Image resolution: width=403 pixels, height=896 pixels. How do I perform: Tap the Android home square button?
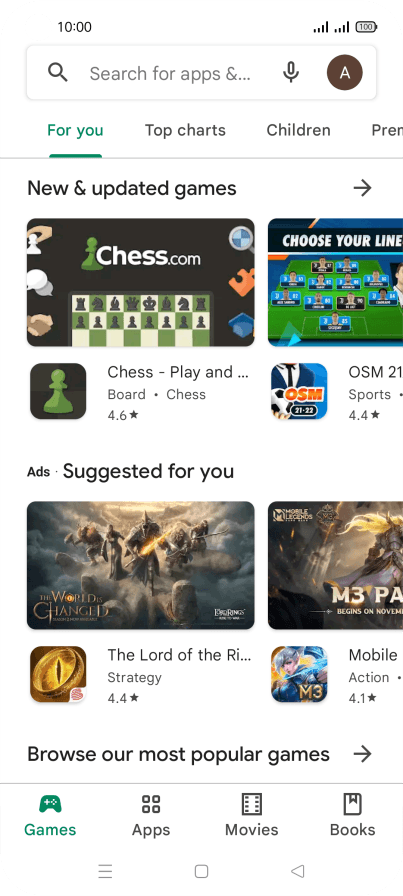point(201,871)
